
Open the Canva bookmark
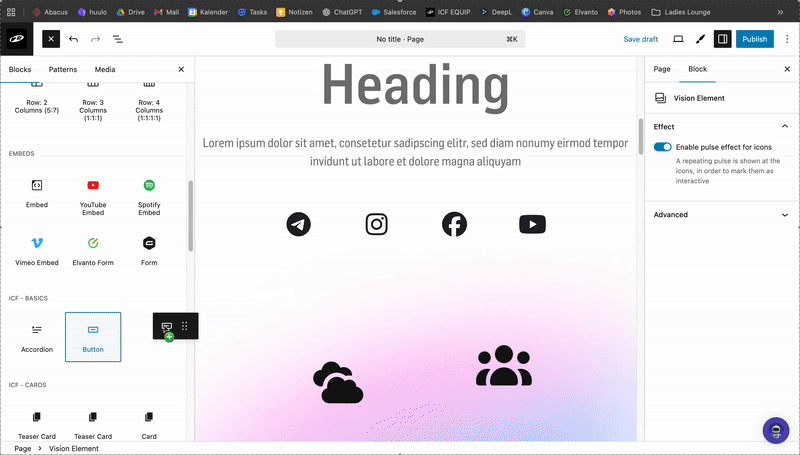click(x=537, y=12)
